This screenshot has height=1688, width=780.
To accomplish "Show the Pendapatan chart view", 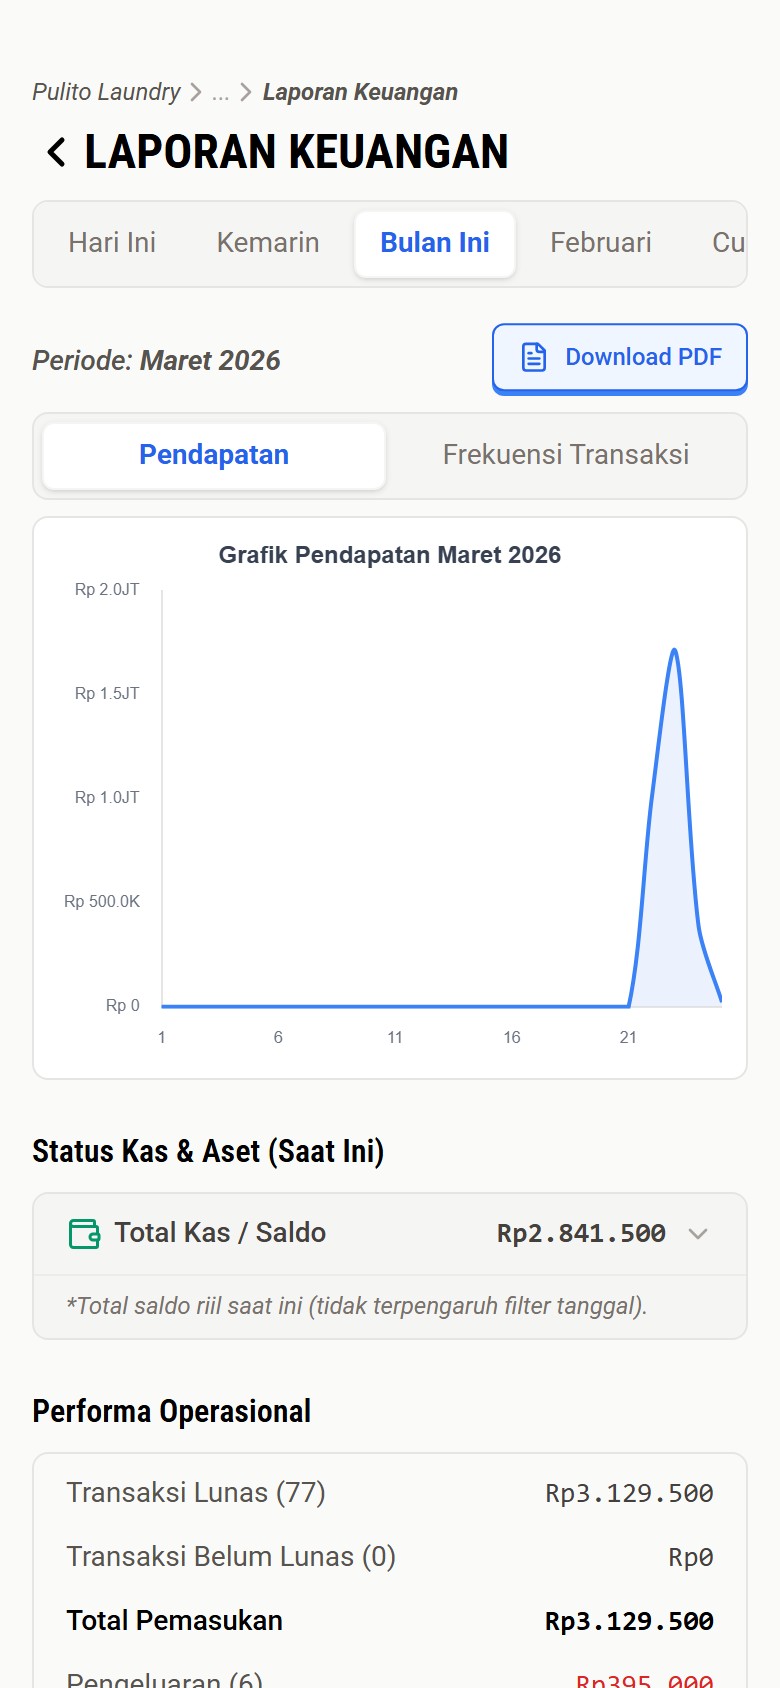I will [x=214, y=455].
